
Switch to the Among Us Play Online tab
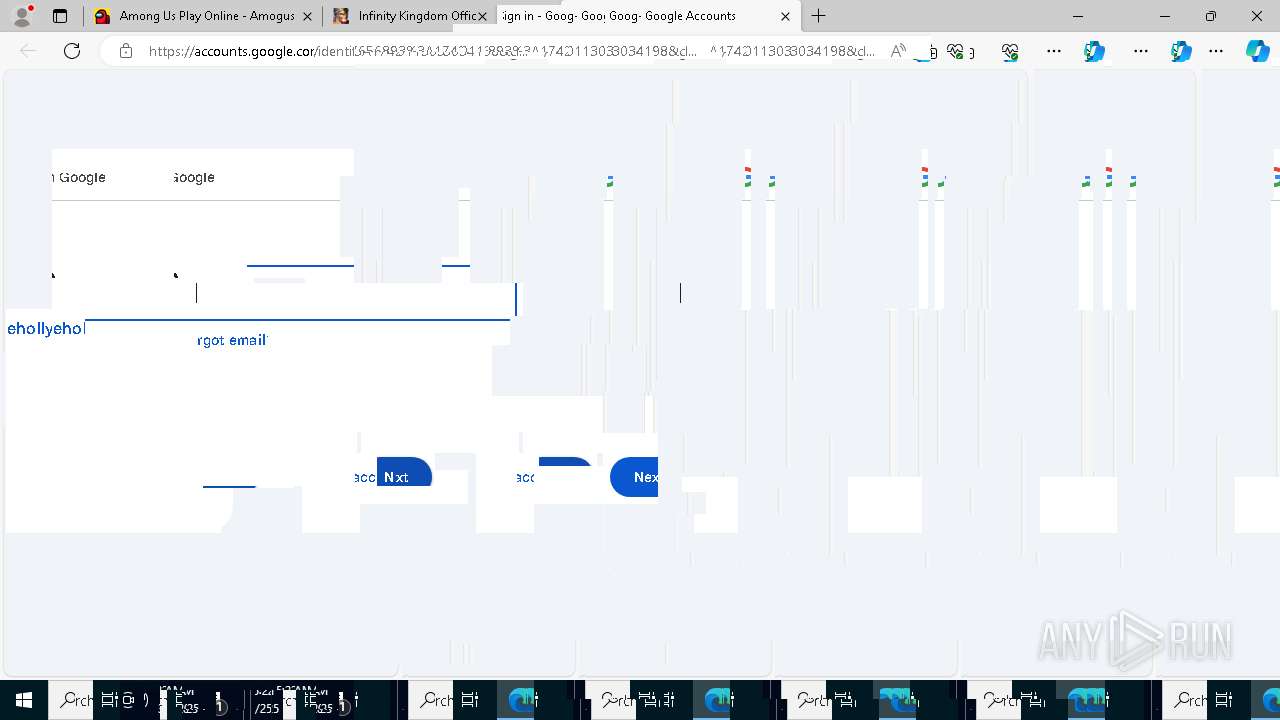pos(201,16)
